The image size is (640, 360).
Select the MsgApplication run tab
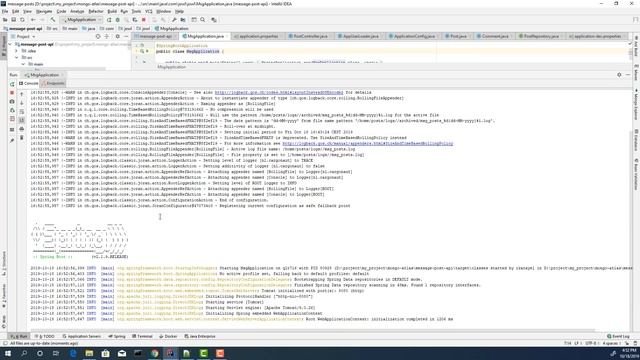click(43, 75)
